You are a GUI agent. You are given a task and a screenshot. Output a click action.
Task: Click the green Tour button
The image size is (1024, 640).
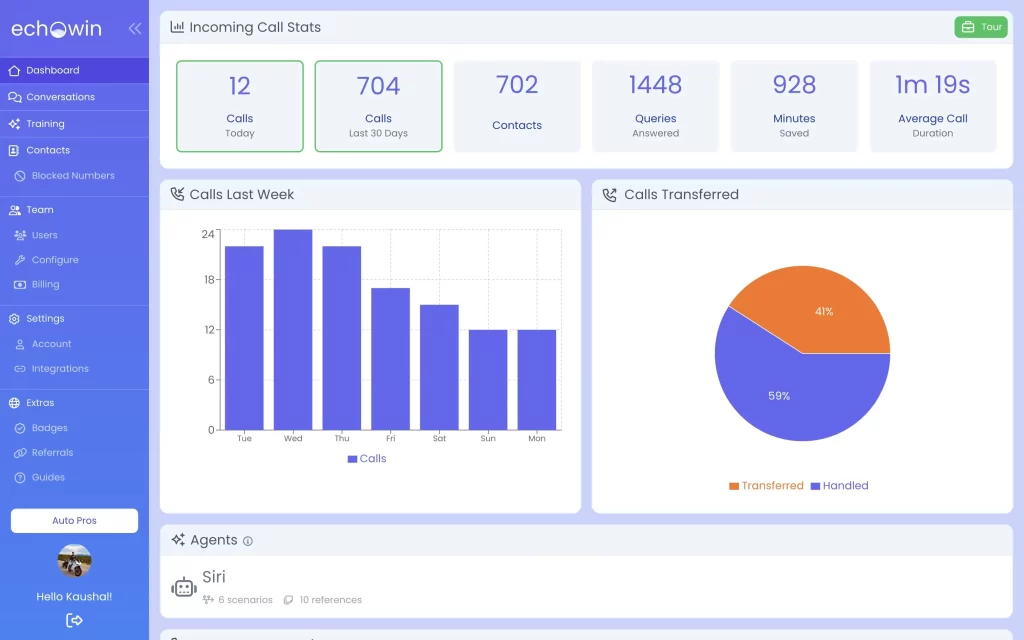coord(980,27)
